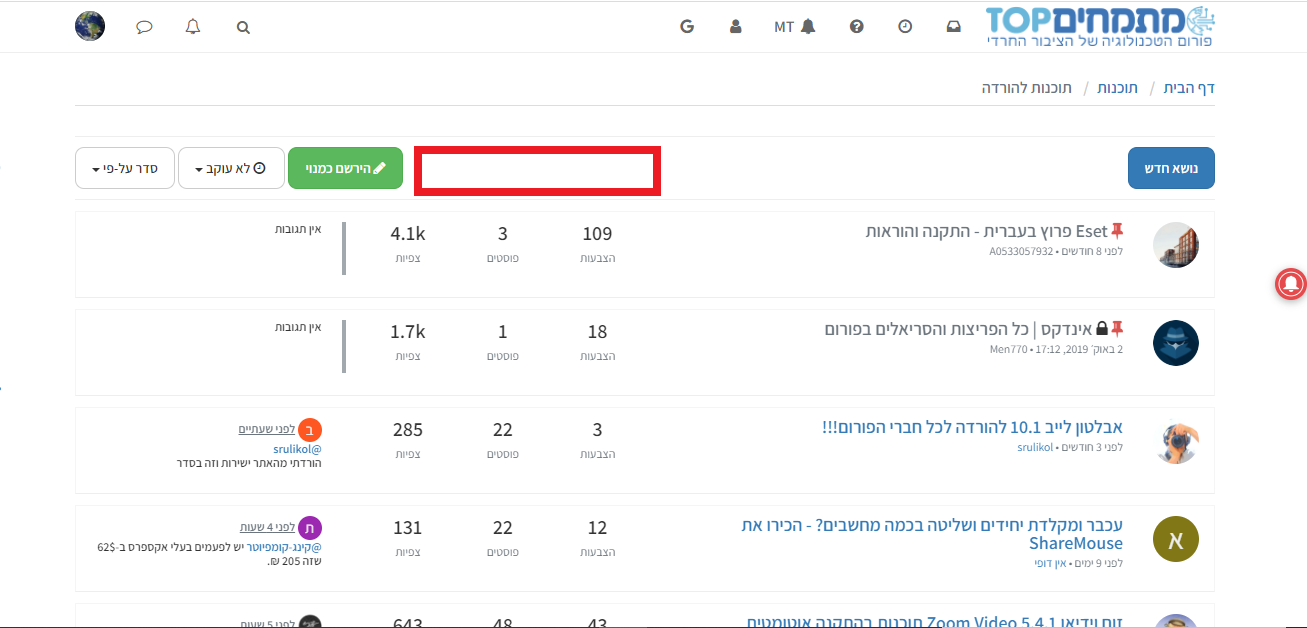Click the Google G icon in navbar
Viewport: 1307px width, 628px height.
point(687,27)
